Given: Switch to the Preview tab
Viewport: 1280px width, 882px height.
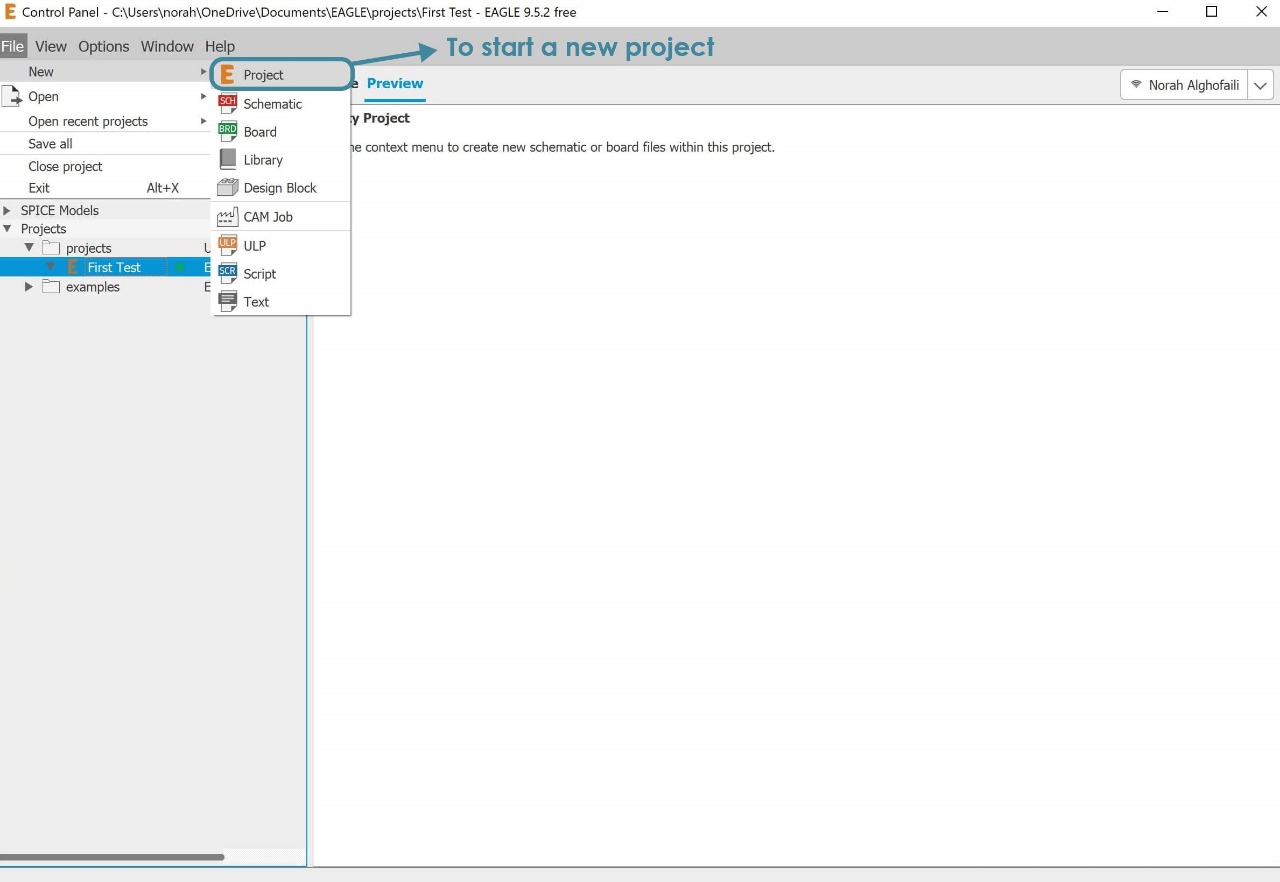Looking at the screenshot, I should tap(395, 84).
